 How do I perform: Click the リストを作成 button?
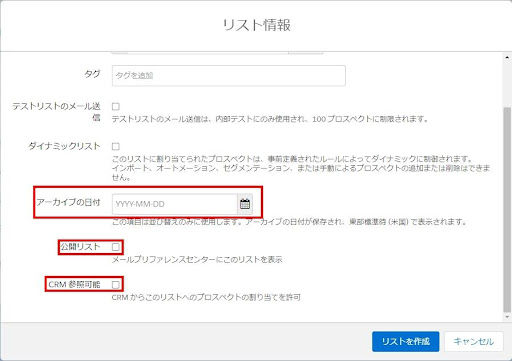point(405,341)
